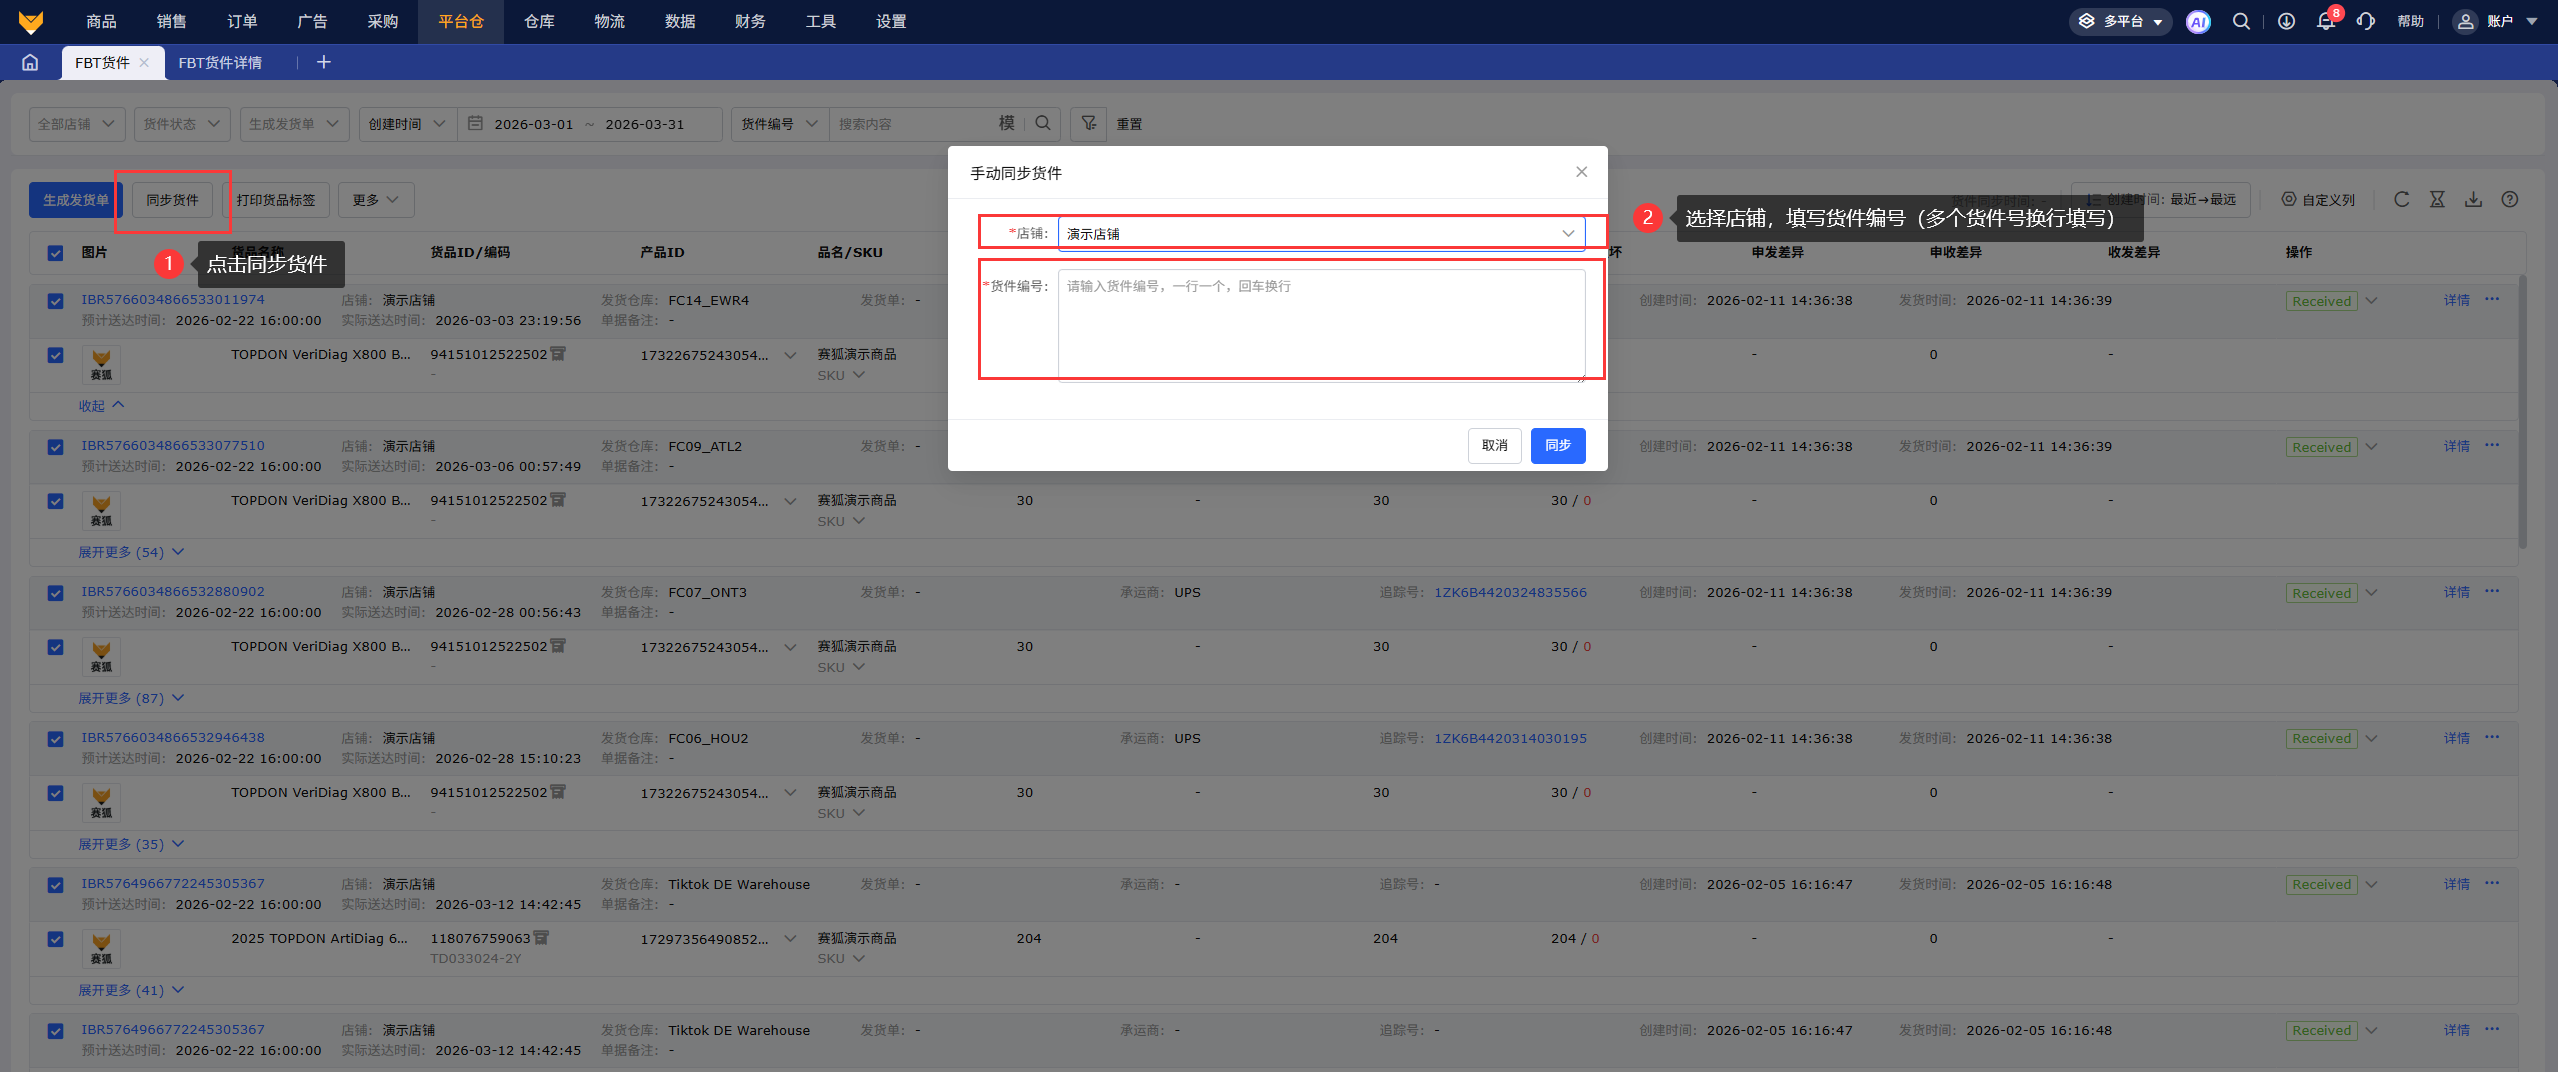Open the 店铺 dropdown in sync dialog
The height and width of the screenshot is (1072, 2558).
tap(1321, 233)
